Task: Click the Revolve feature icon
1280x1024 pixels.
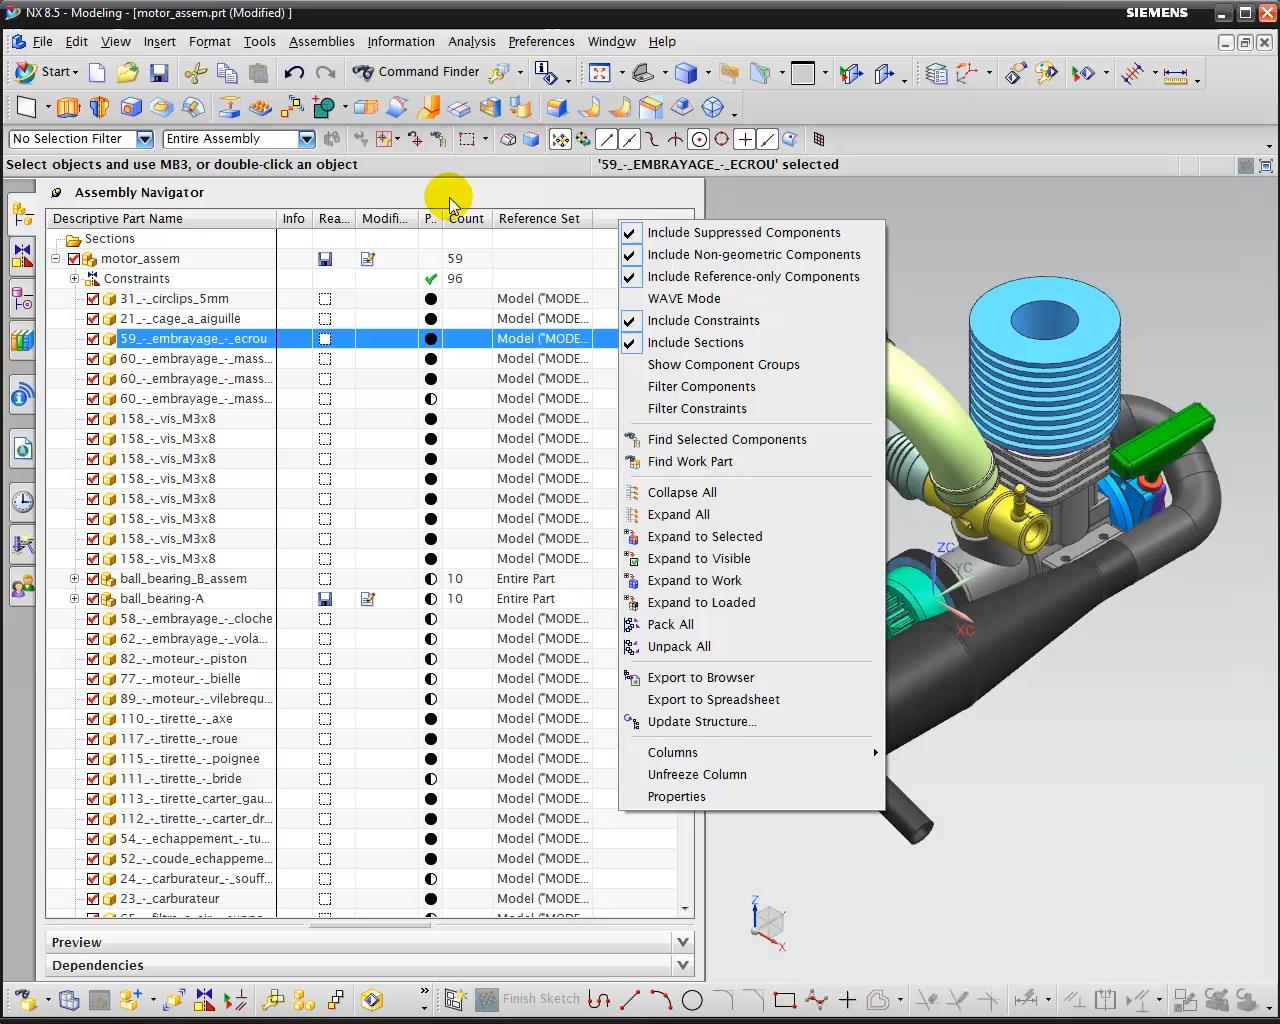Action: click(99, 107)
